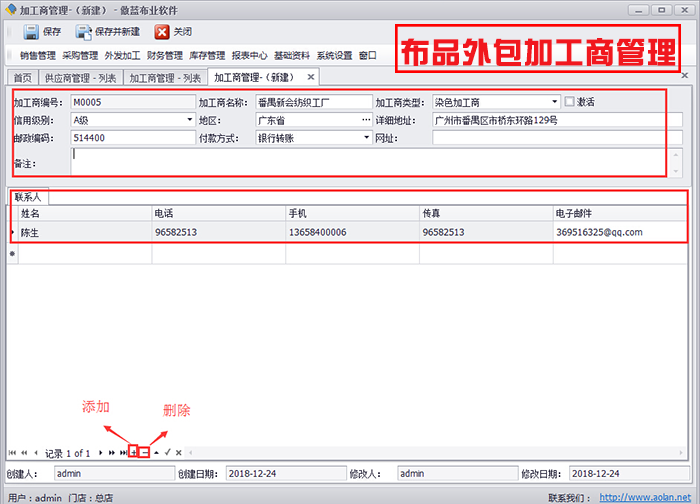
Task: Open the 信用级别 dropdown list
Action: coord(189,120)
